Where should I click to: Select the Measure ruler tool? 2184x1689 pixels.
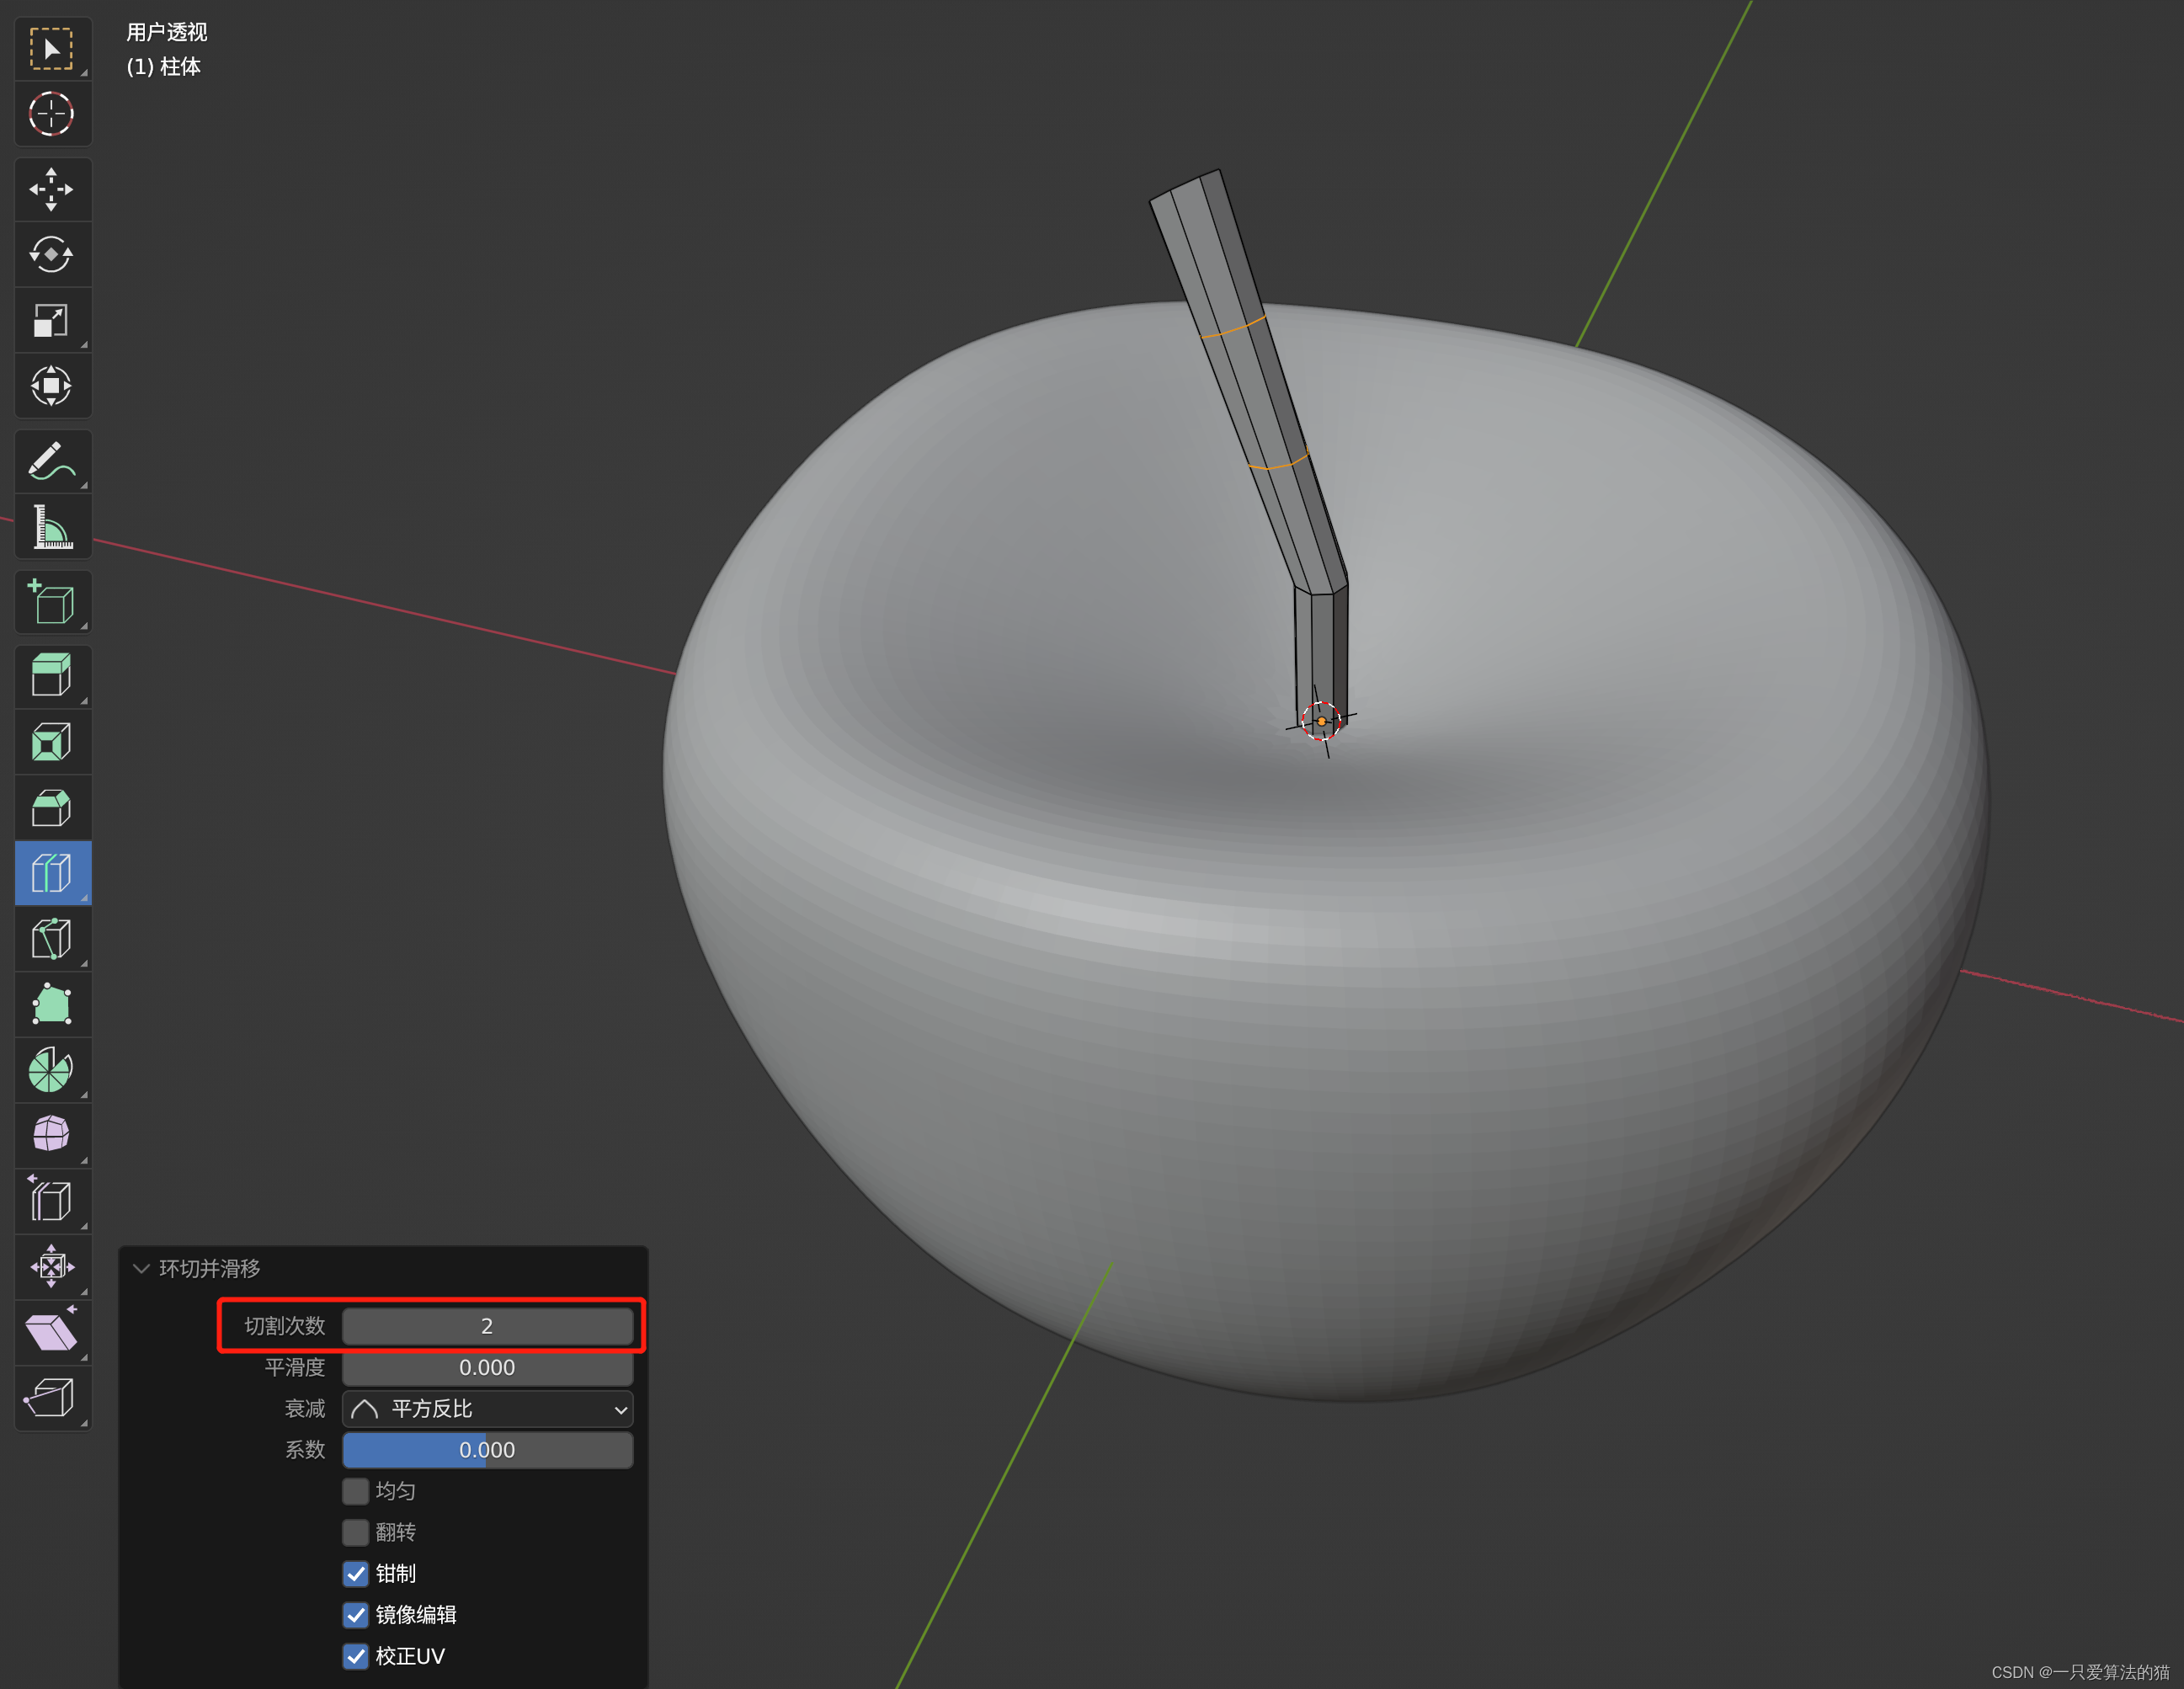point(51,527)
